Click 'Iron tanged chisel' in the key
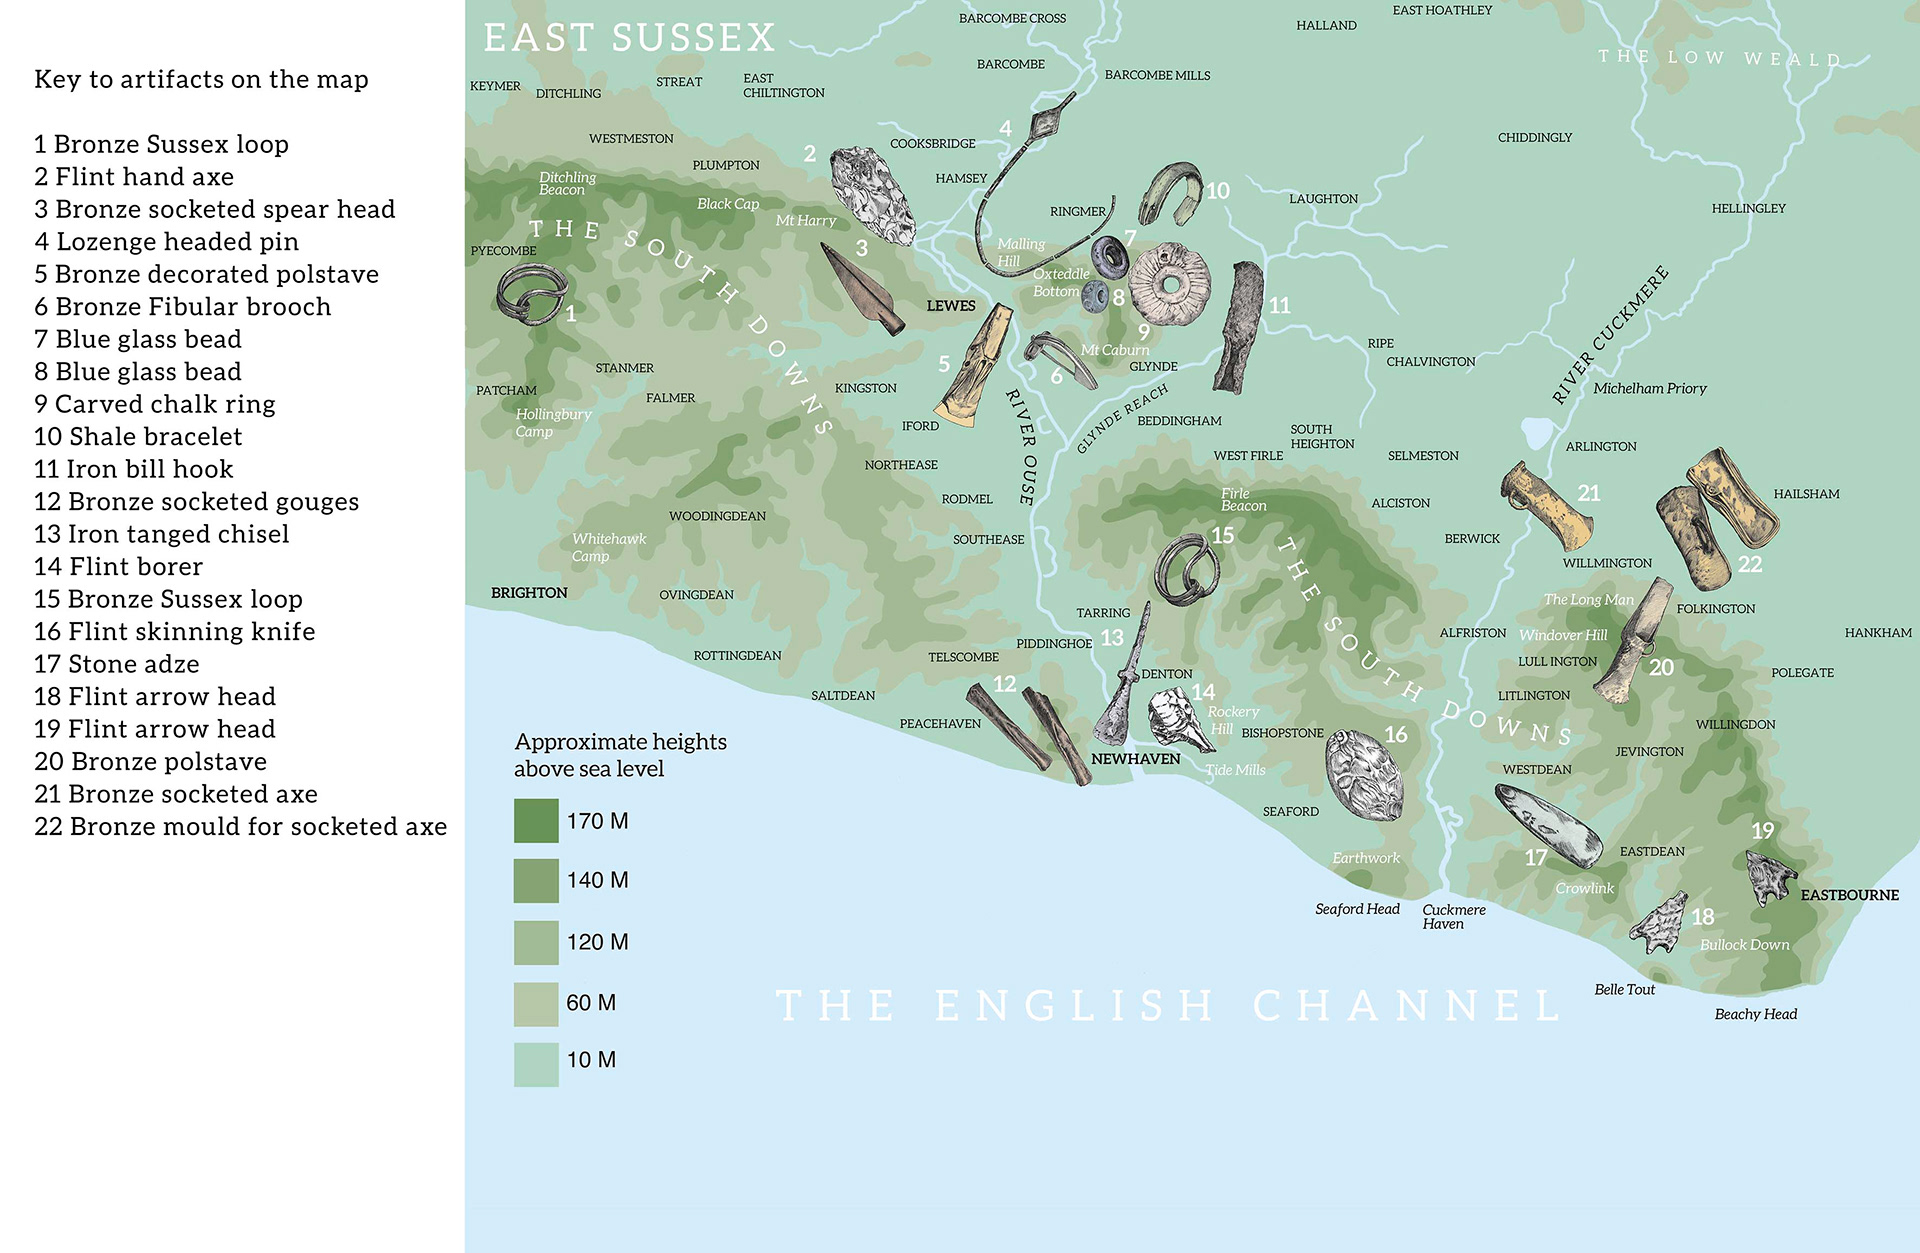1920x1253 pixels. pyautogui.click(x=162, y=534)
